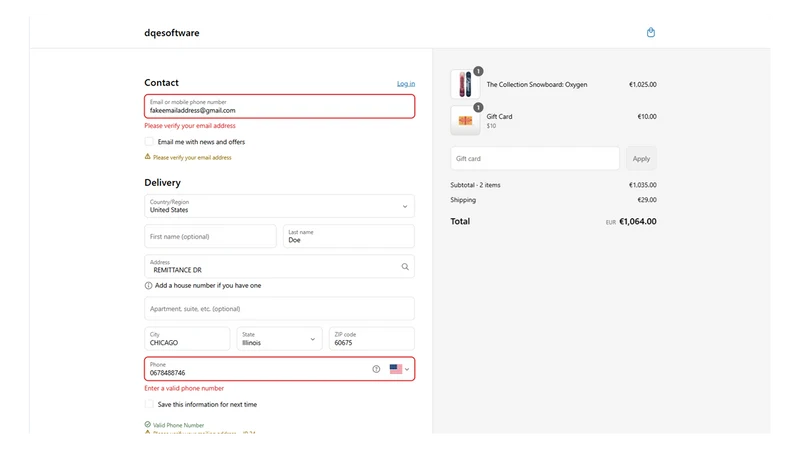This screenshot has height=450, width=800.
Task: Click the green check icon beside Valid Phone Number
Action: pos(147,424)
